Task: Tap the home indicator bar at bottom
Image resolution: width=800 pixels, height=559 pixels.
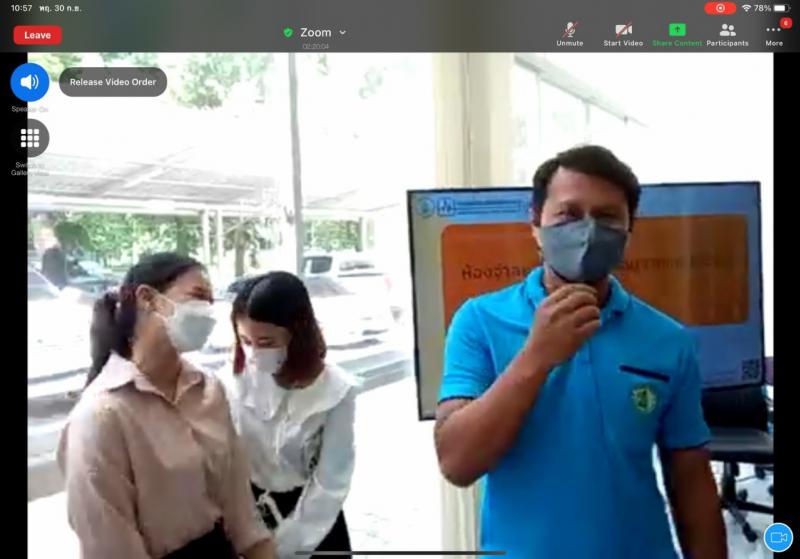Action: (400, 552)
